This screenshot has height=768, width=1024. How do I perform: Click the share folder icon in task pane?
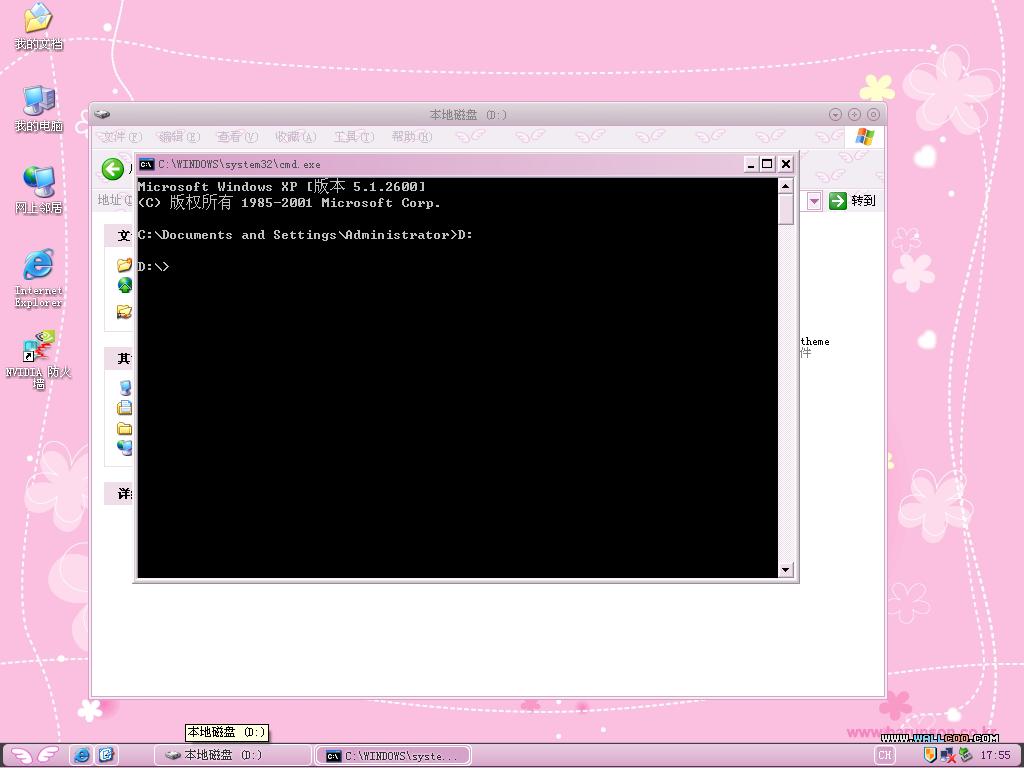[x=124, y=312]
